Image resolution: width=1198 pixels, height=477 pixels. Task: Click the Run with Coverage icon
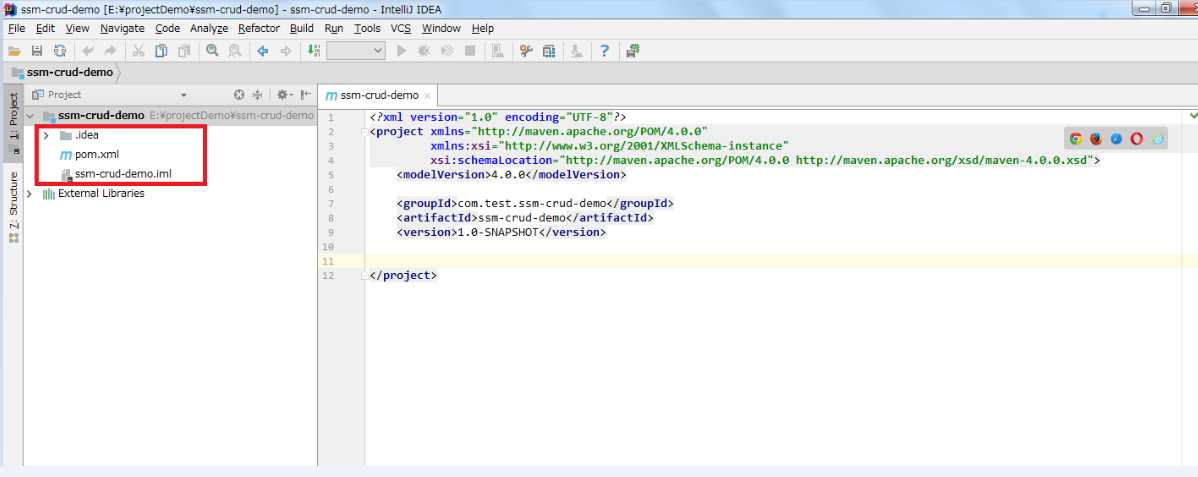pos(447,51)
